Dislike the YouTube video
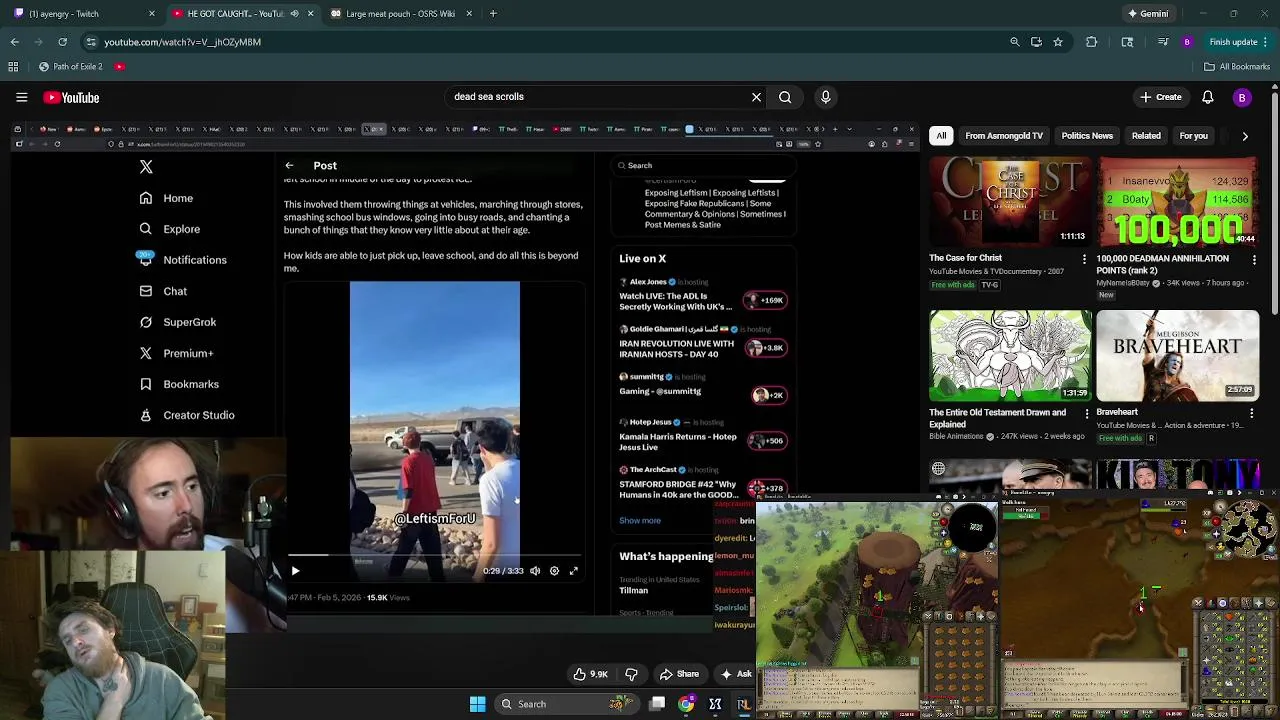Screen dimensions: 1280x720 631,674
